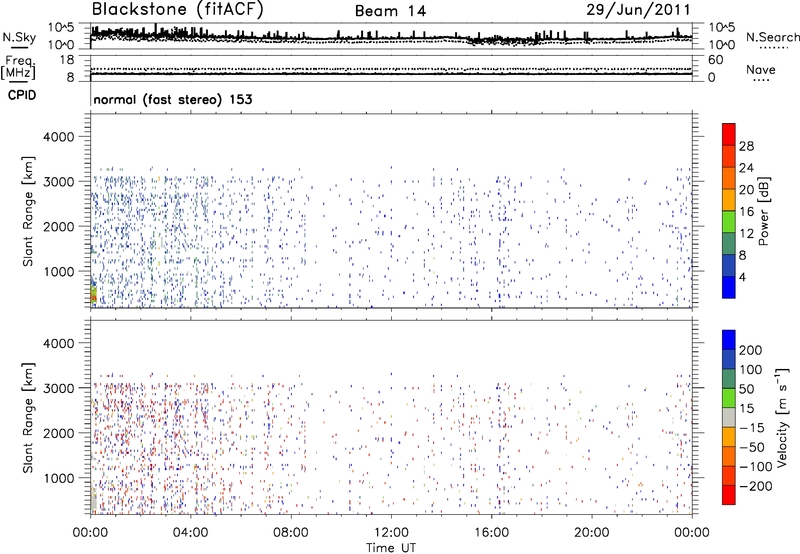Click the "12" label on Power color bar
The image size is (800, 554).
pos(746,234)
